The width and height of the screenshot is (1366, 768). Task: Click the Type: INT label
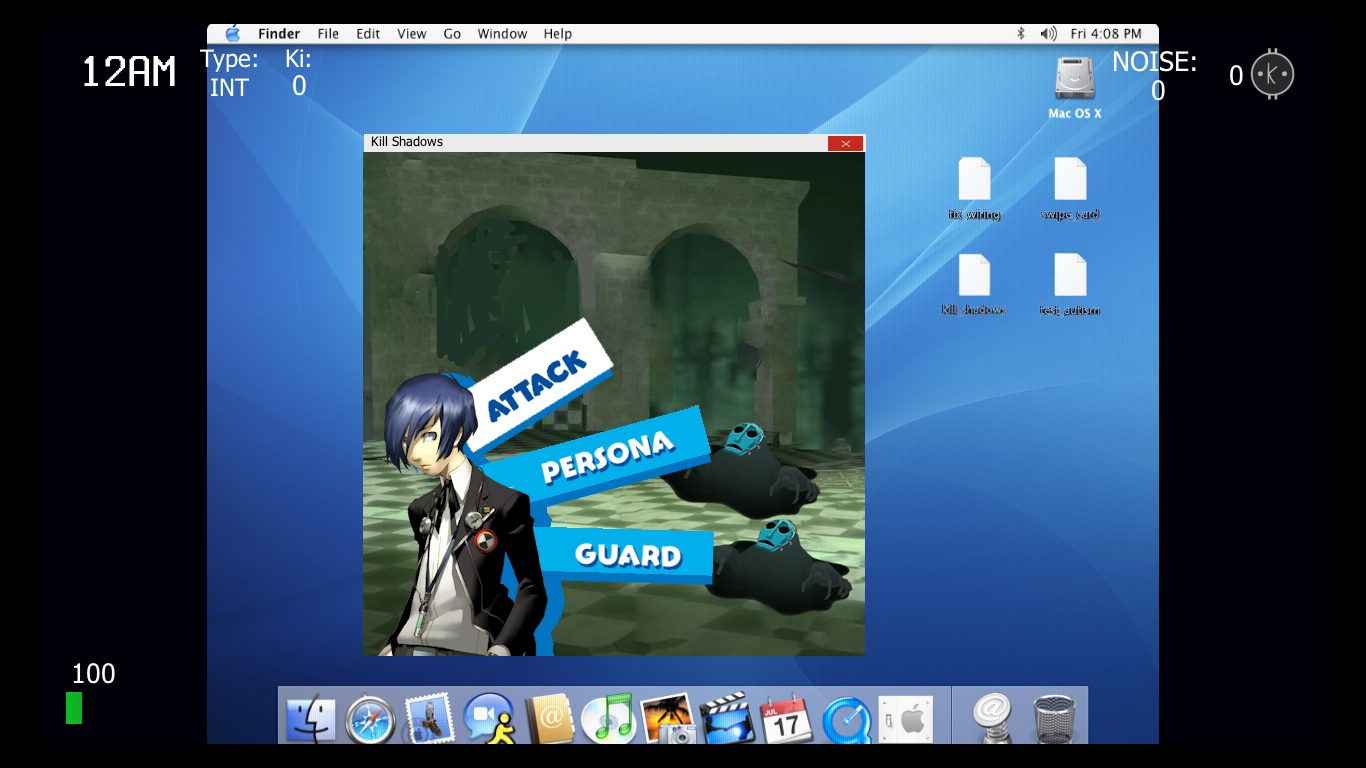pyautogui.click(x=229, y=74)
